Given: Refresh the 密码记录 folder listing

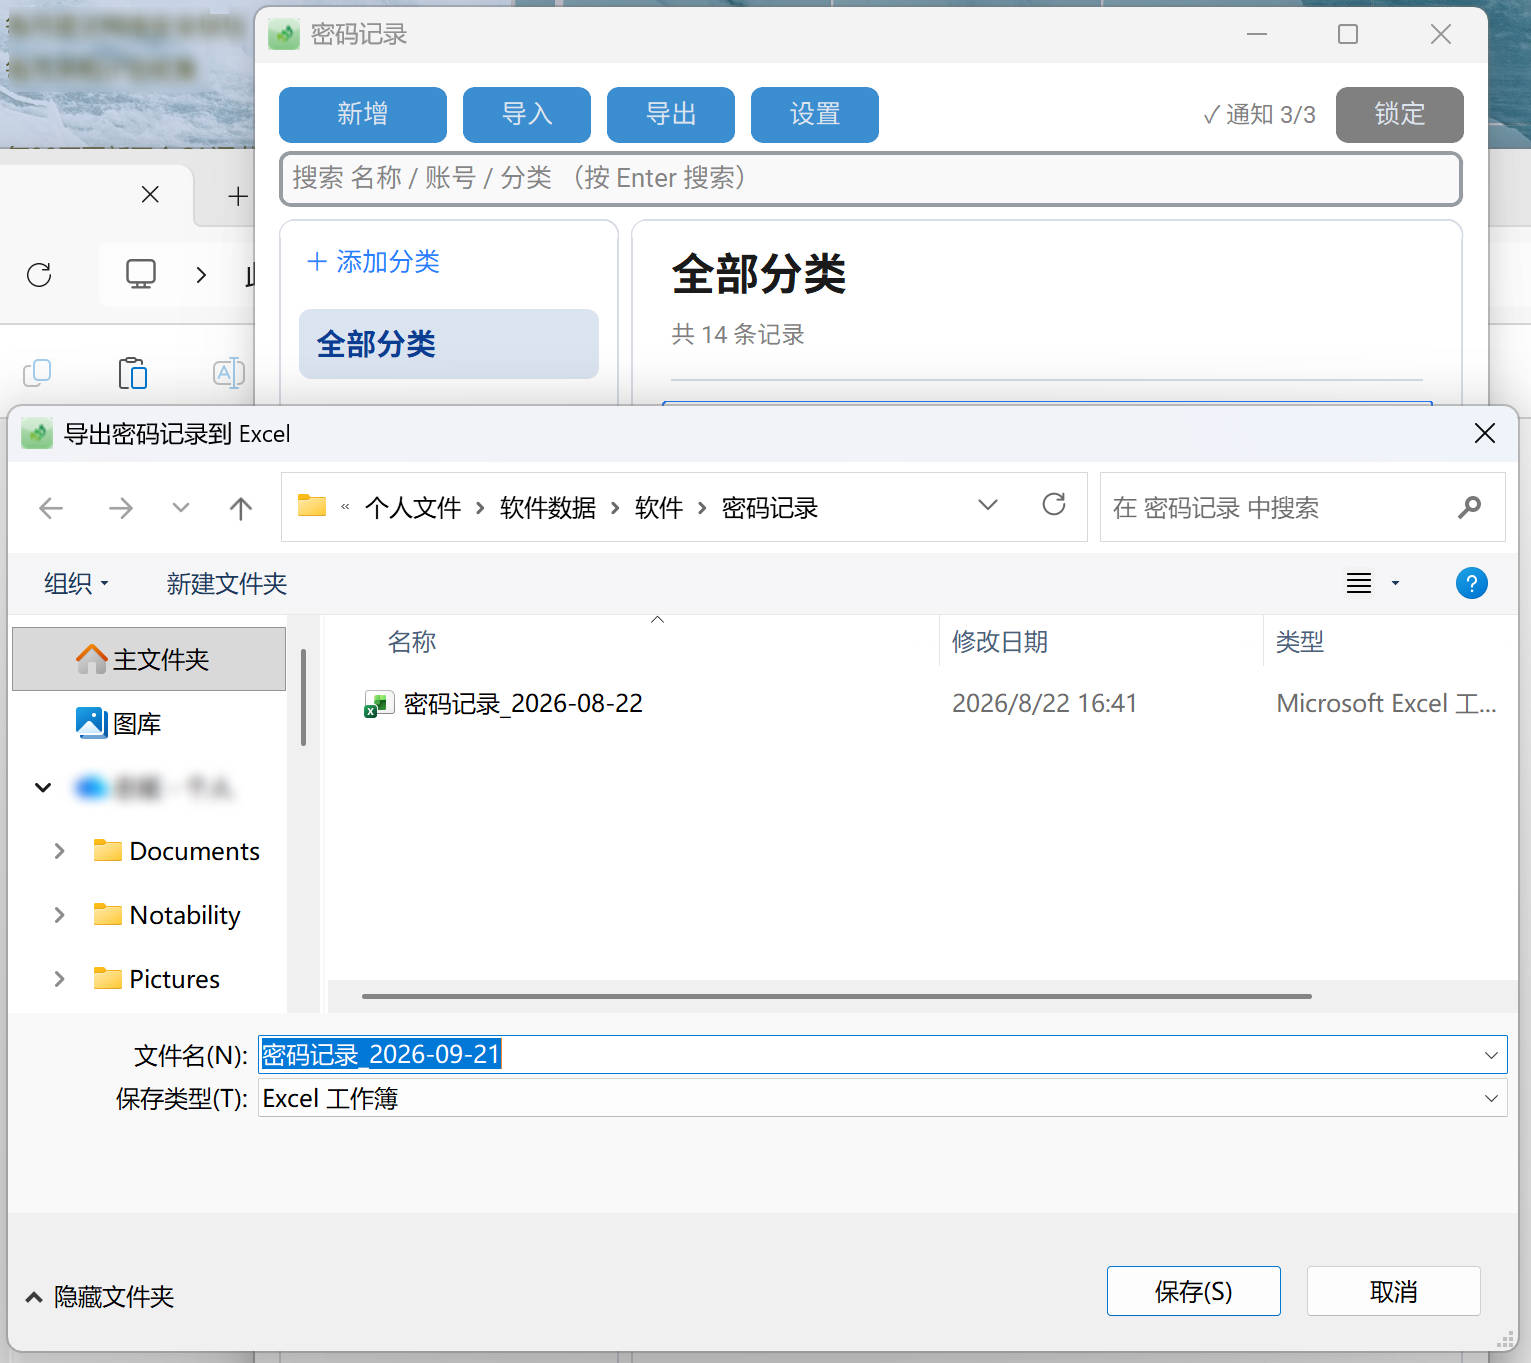Looking at the screenshot, I should pos(1054,505).
